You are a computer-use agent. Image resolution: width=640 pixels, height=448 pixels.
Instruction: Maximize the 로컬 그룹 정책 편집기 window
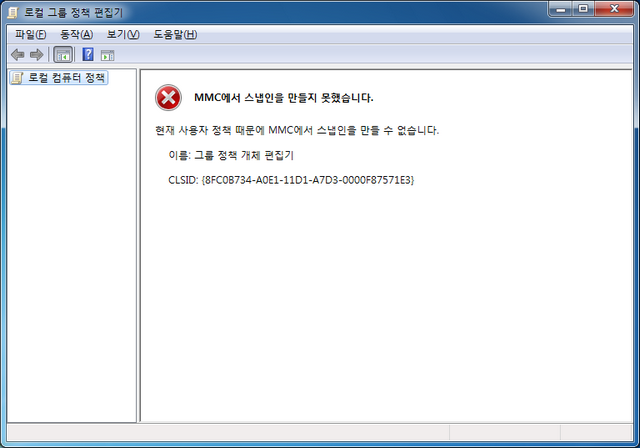click(x=583, y=9)
